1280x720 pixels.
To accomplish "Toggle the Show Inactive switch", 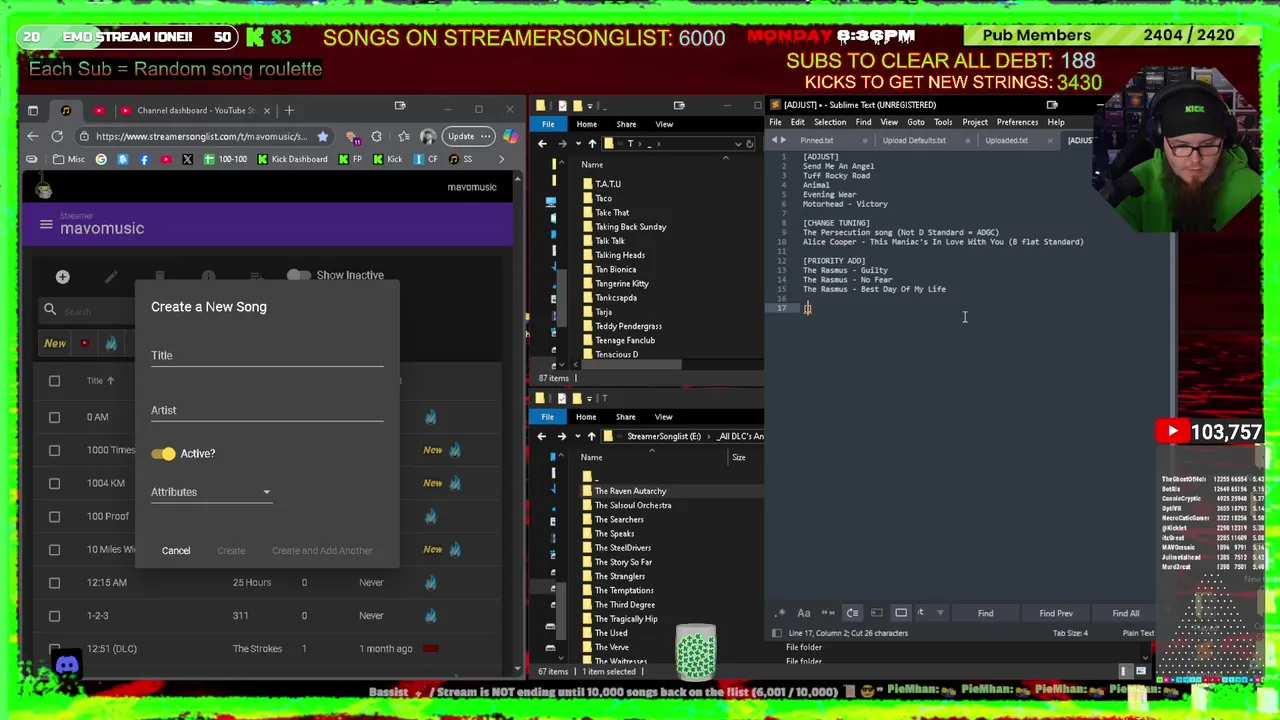I will click(298, 275).
